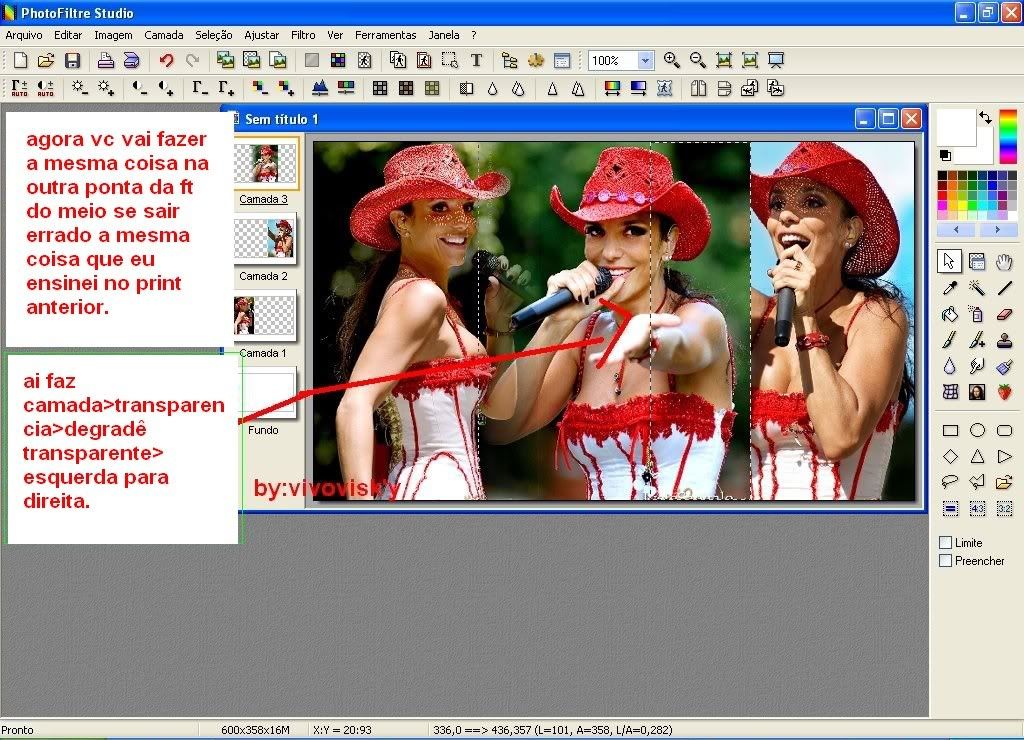1024x740 pixels.
Task: Click the text tool icon in toolbar
Action: pos(476,60)
